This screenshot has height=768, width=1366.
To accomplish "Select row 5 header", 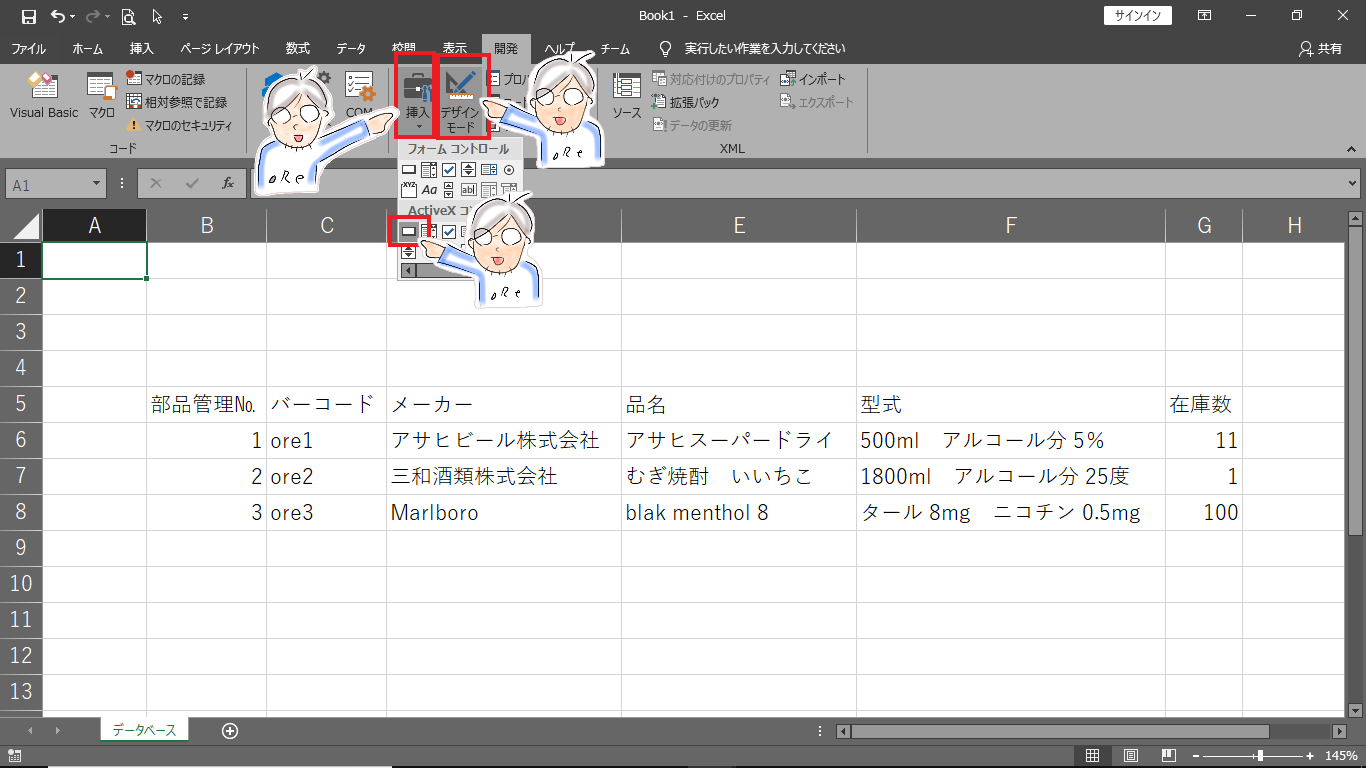I will point(21,404).
